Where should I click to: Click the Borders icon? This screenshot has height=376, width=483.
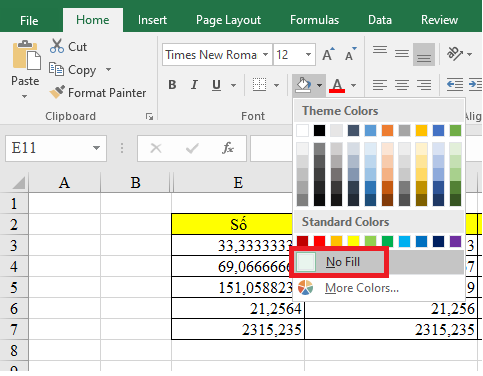(x=259, y=85)
